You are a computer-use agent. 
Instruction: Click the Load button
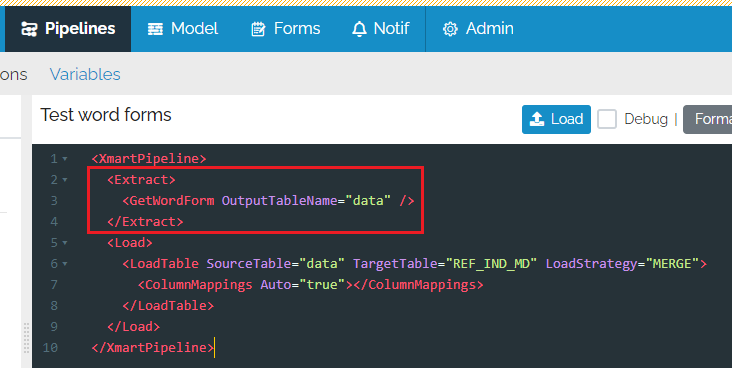(556, 119)
